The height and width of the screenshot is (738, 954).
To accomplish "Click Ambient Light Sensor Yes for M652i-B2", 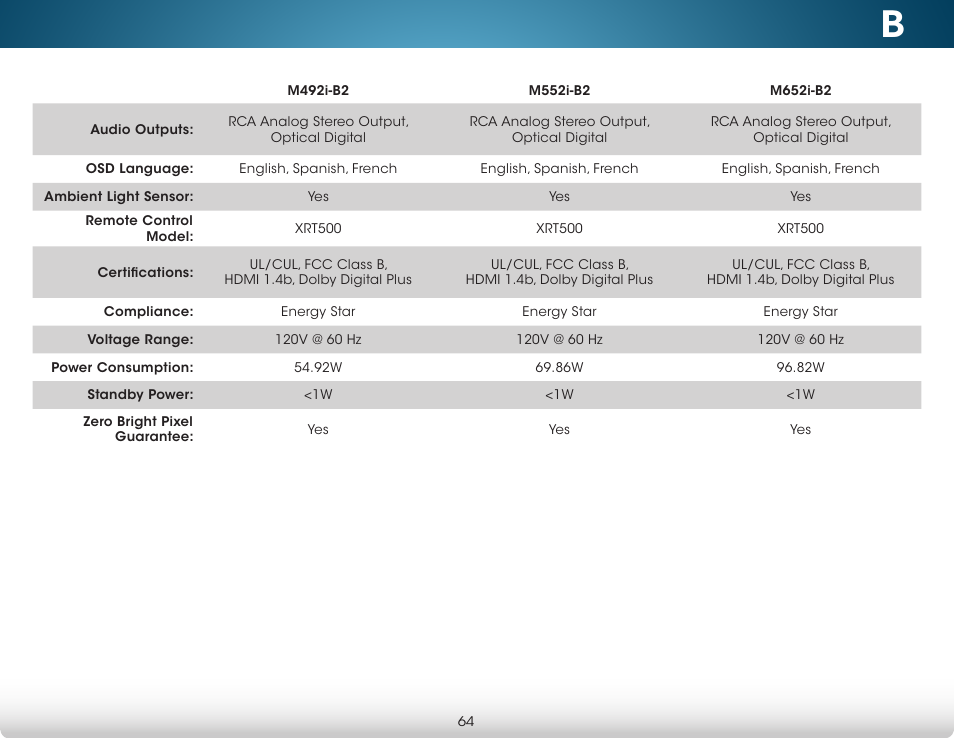I will (x=800, y=197).
